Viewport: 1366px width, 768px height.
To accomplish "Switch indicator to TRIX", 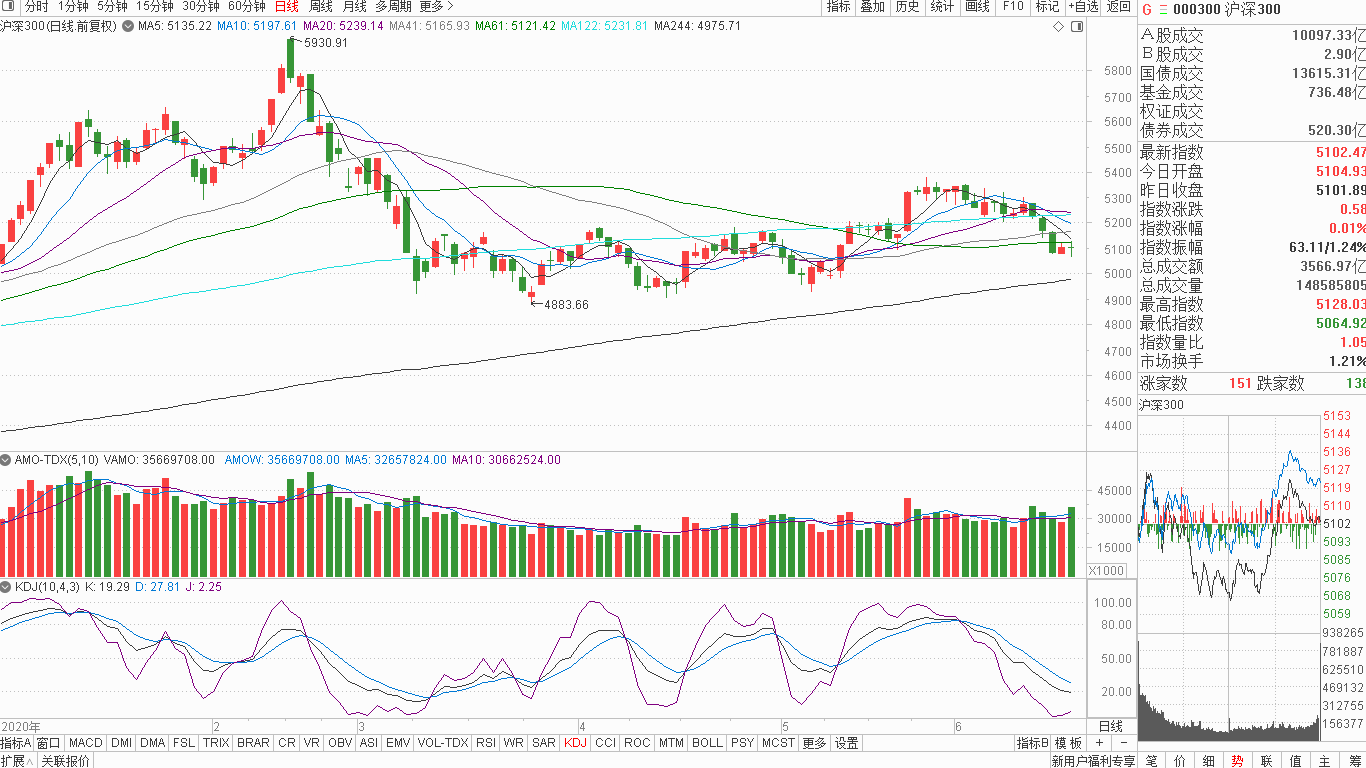I will pos(216,743).
